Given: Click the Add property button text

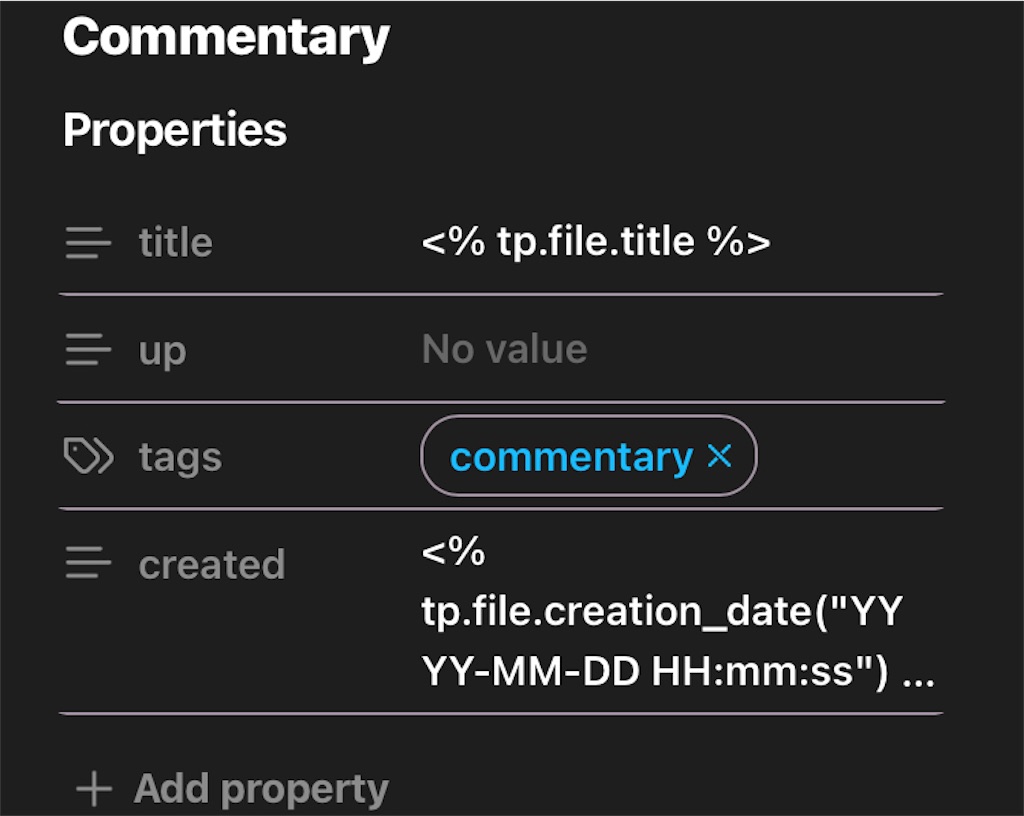Looking at the screenshot, I should 261,789.
